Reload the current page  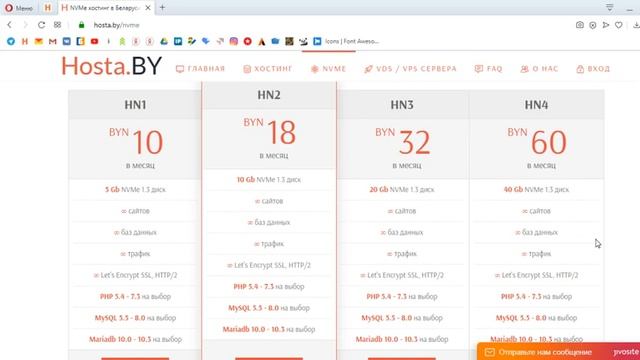(x=41, y=25)
